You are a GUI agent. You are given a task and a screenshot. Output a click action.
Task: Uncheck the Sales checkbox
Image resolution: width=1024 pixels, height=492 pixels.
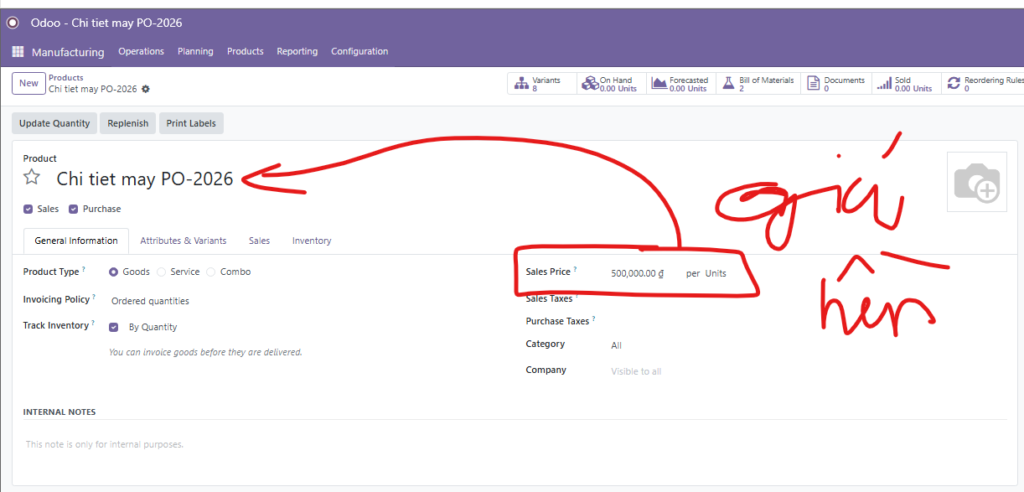pos(28,209)
